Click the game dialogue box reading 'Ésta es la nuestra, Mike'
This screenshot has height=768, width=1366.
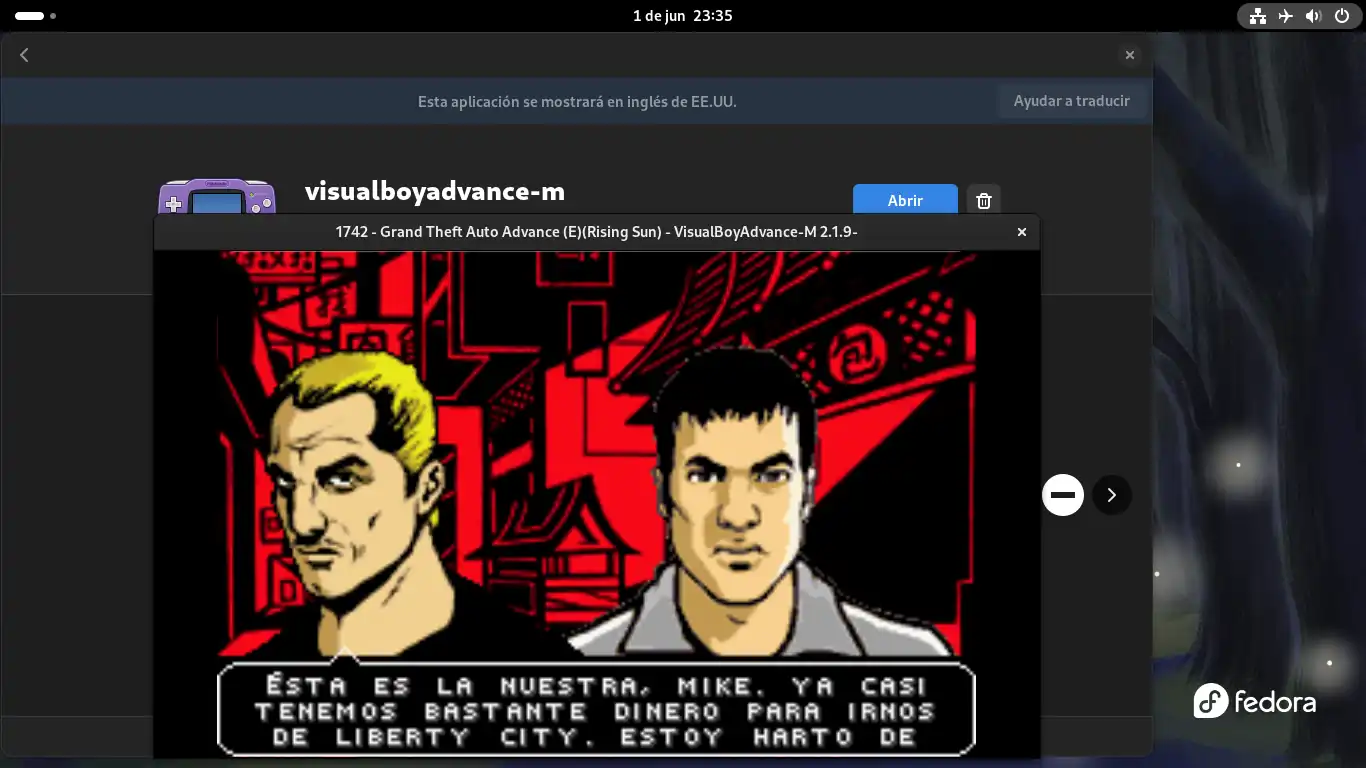tap(596, 709)
